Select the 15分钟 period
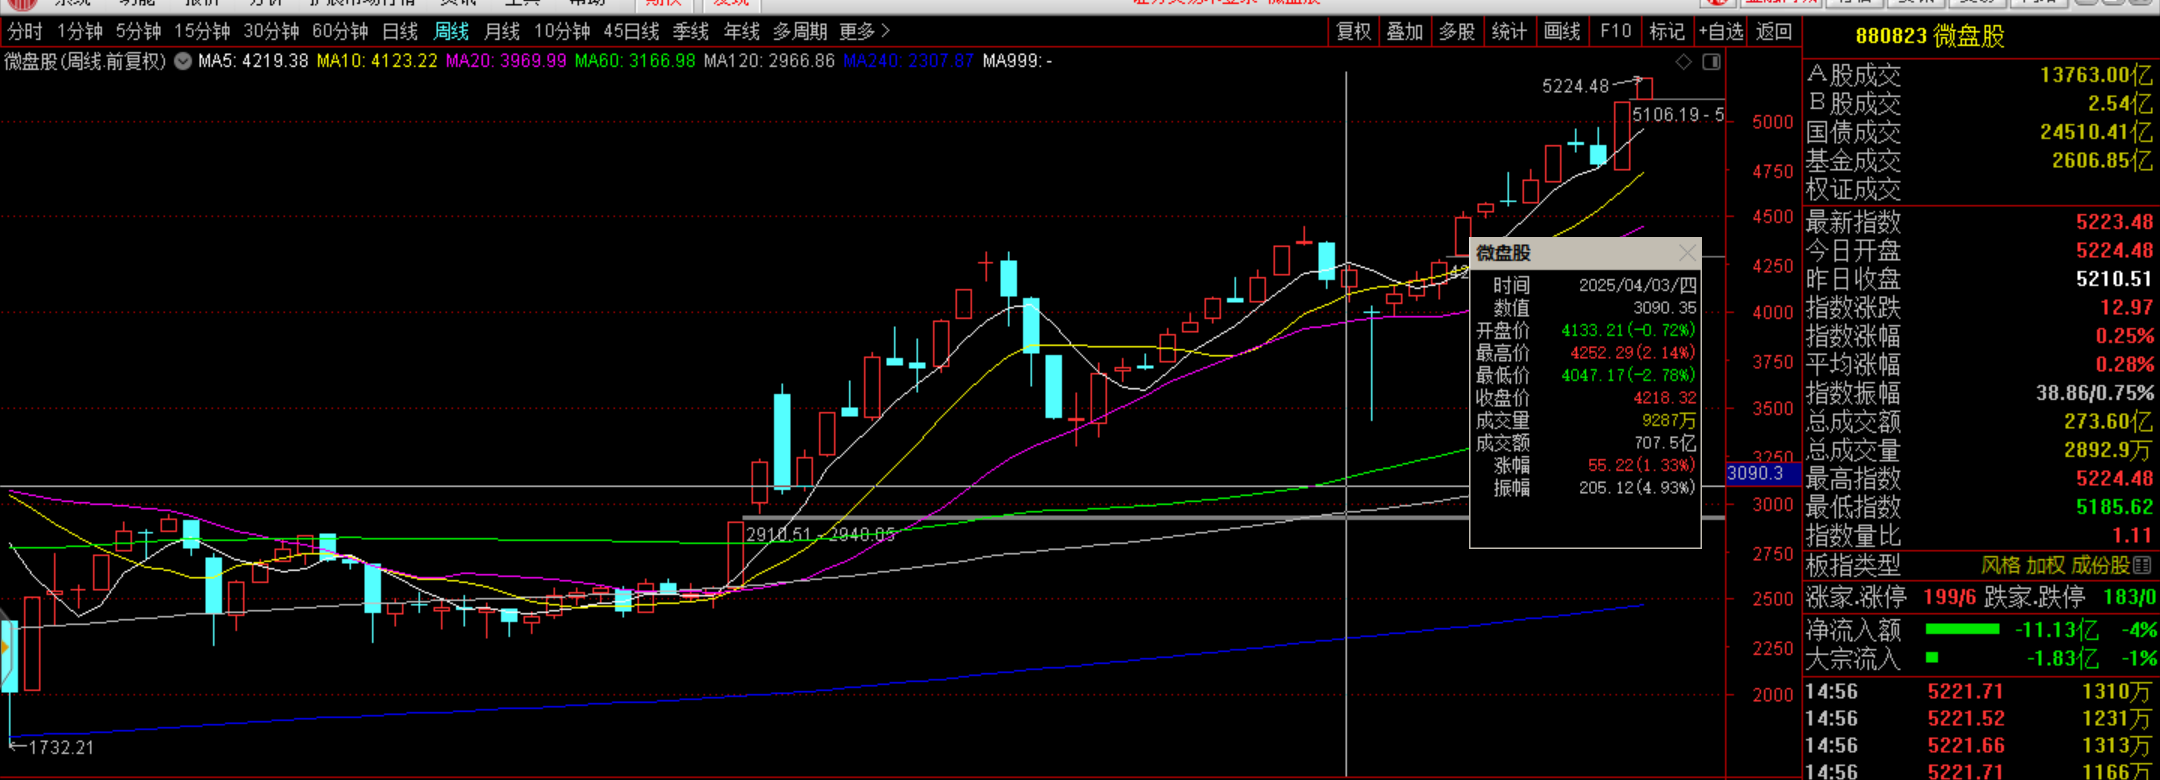2160x780 pixels. (x=202, y=32)
